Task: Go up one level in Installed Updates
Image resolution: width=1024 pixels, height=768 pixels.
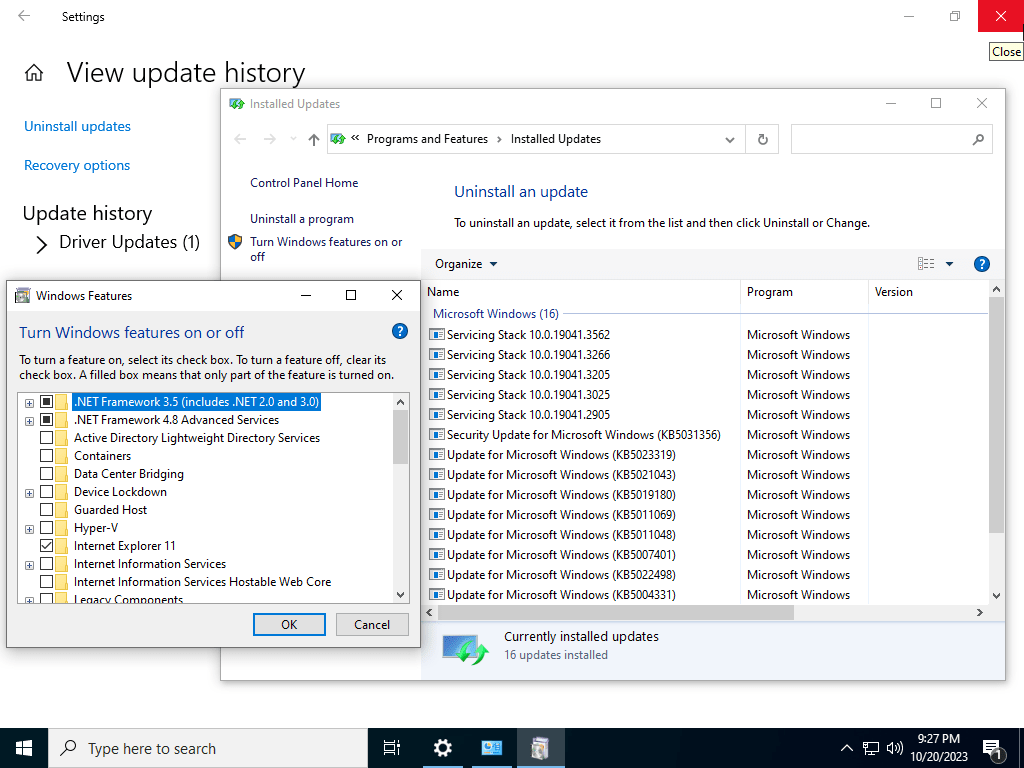Action: point(313,139)
